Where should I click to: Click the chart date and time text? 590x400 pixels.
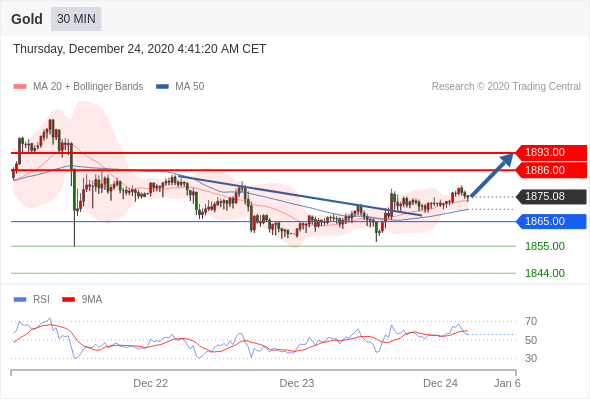[x=140, y=49]
